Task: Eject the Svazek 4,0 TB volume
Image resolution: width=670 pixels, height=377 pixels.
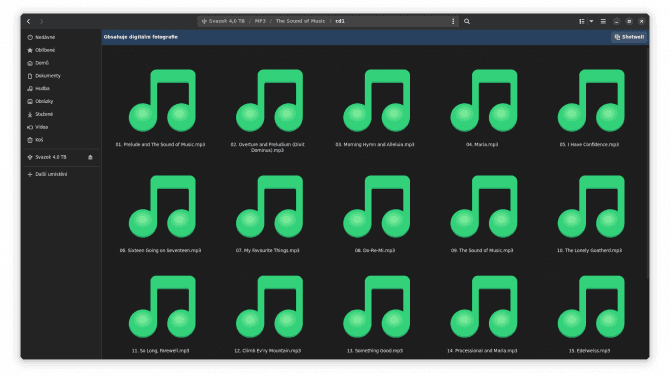Action: (x=90, y=157)
